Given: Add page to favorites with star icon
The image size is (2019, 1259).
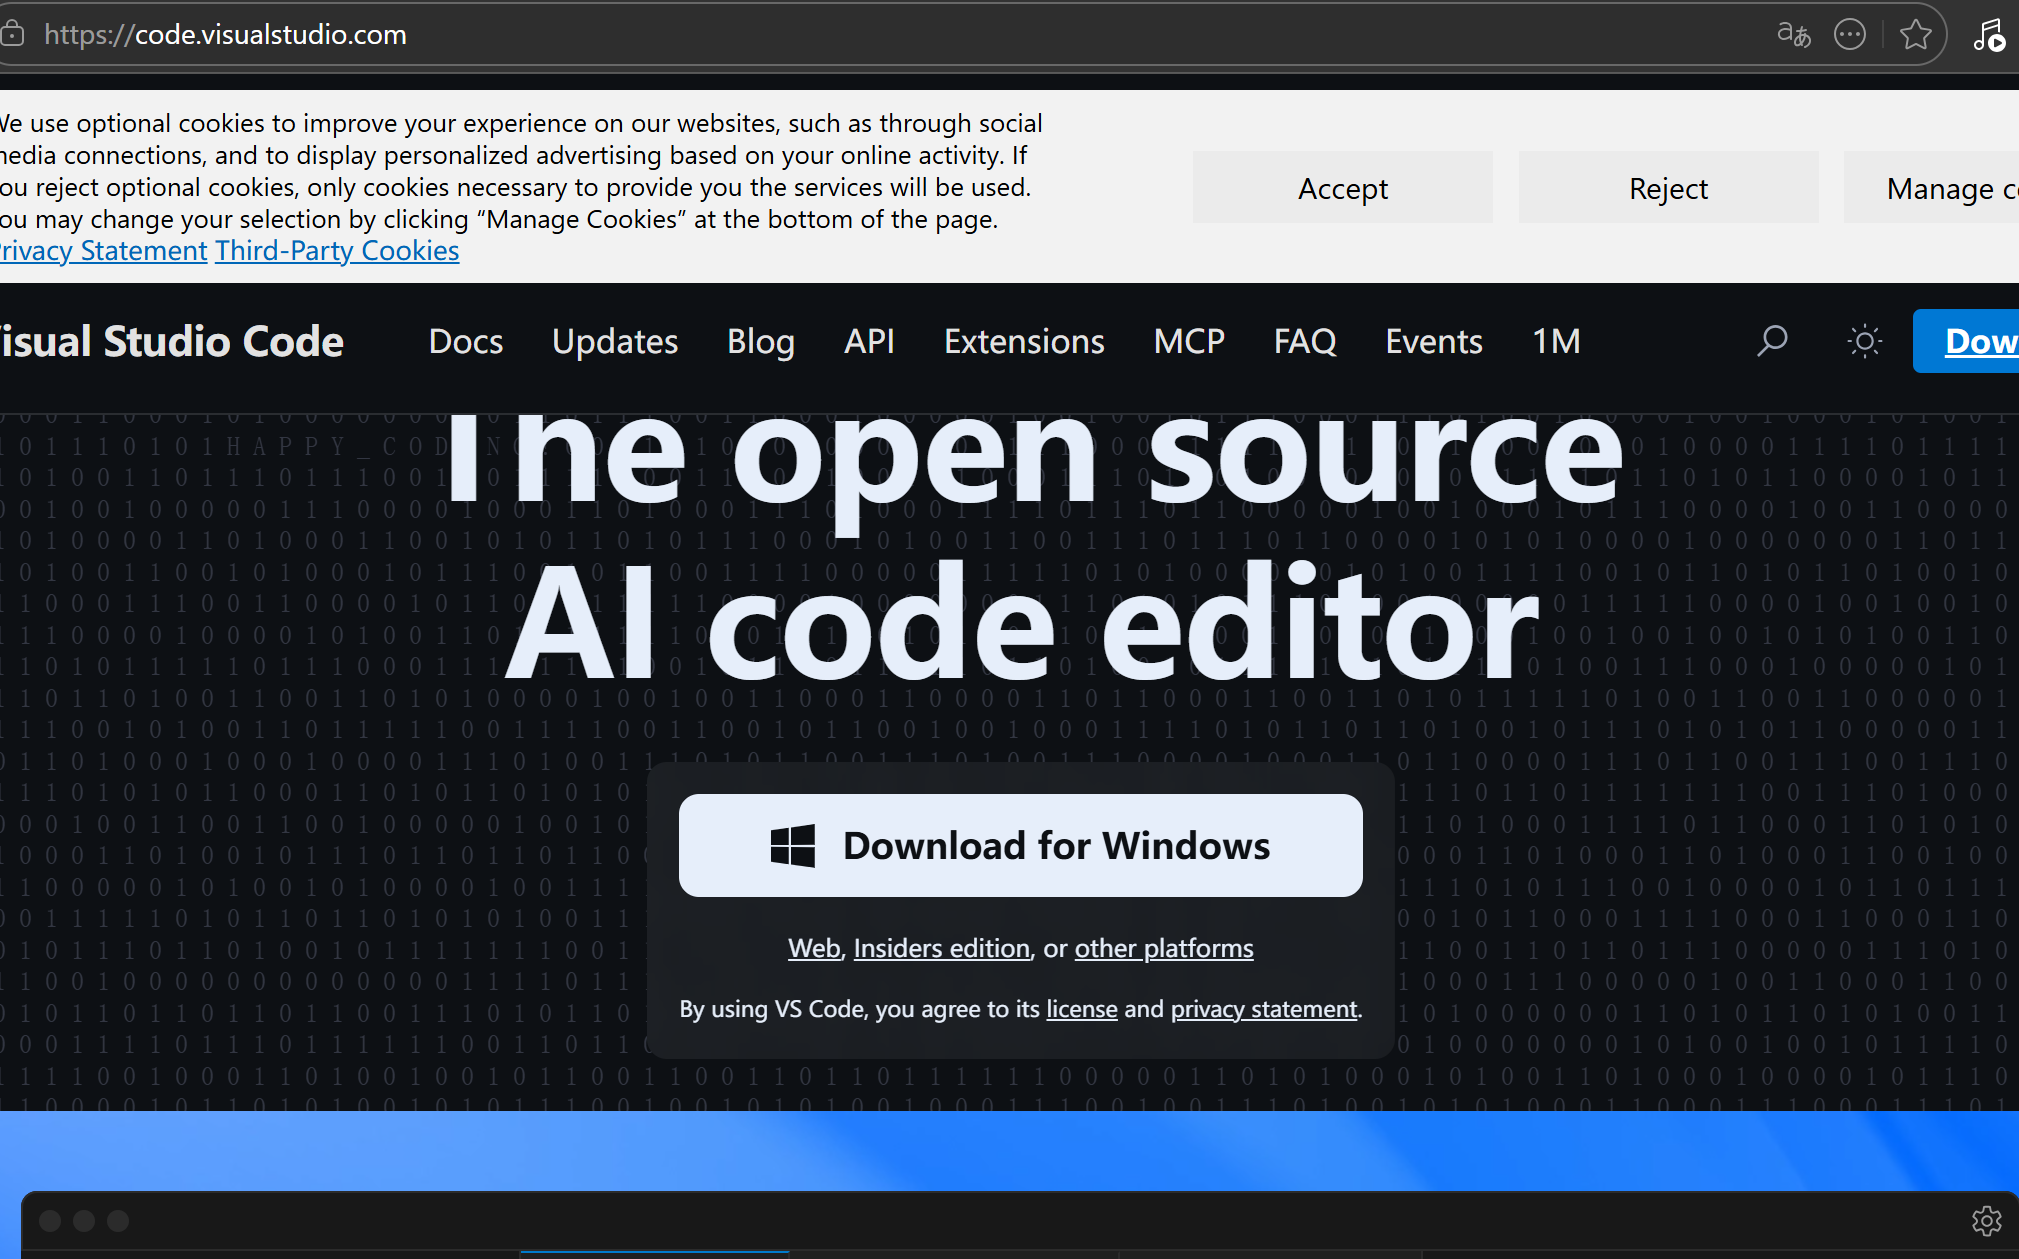Looking at the screenshot, I should (x=1916, y=35).
